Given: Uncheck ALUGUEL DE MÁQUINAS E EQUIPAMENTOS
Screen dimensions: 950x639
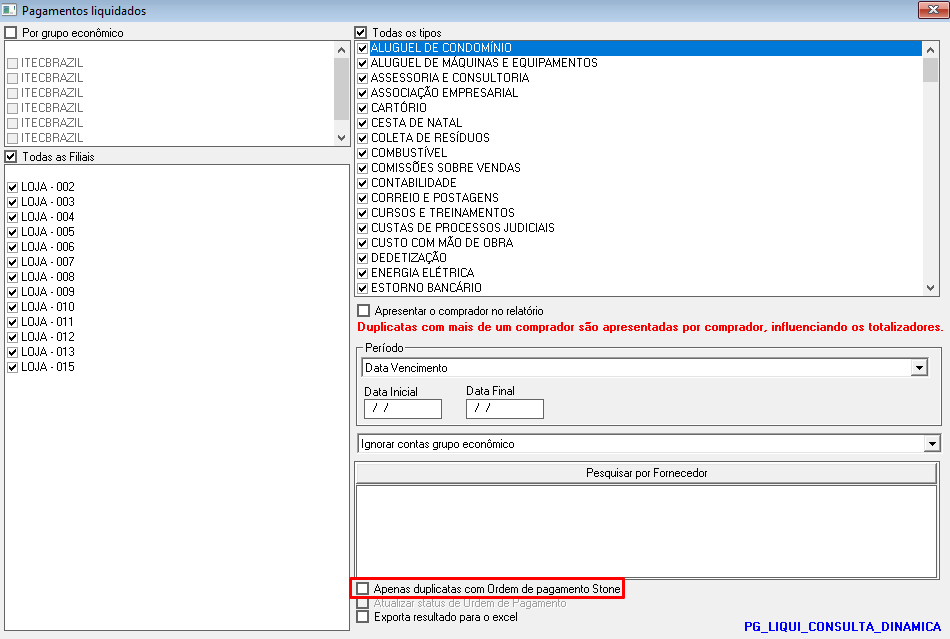Looking at the screenshot, I should pos(363,63).
